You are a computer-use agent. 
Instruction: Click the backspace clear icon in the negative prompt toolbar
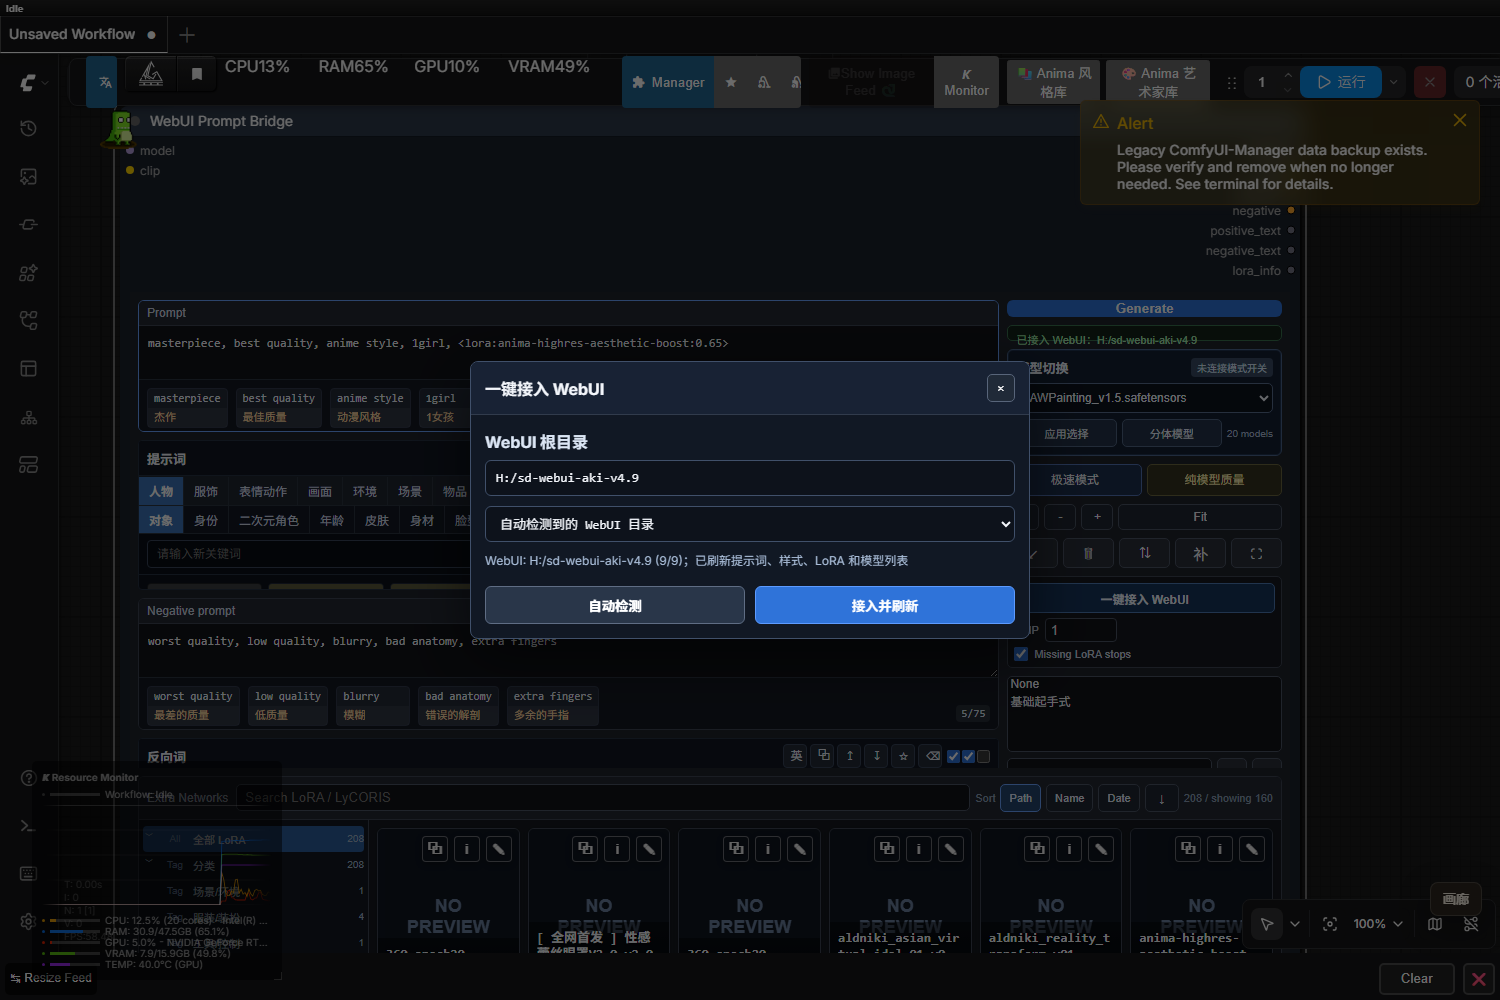pyautogui.click(x=932, y=756)
